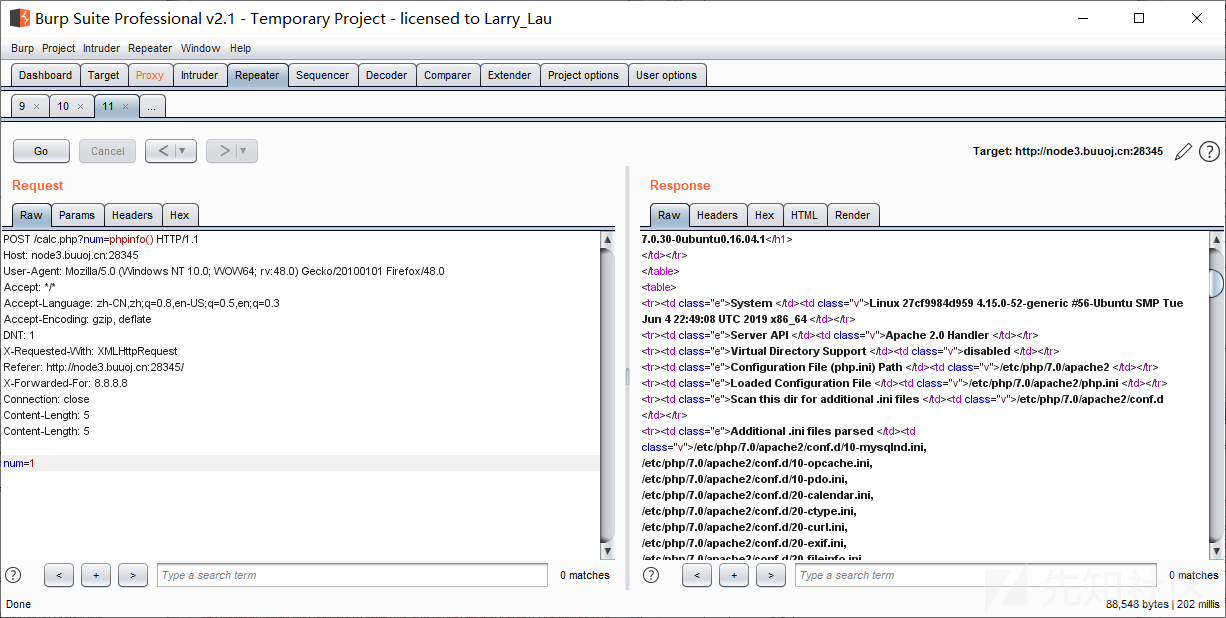Send the request with the Go button
The height and width of the screenshot is (618, 1226).
click(41, 151)
